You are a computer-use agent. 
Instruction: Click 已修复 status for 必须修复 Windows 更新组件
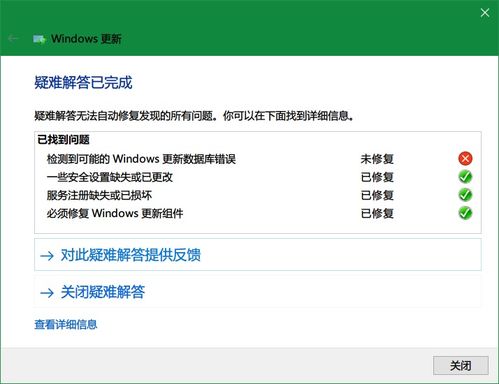(x=377, y=213)
